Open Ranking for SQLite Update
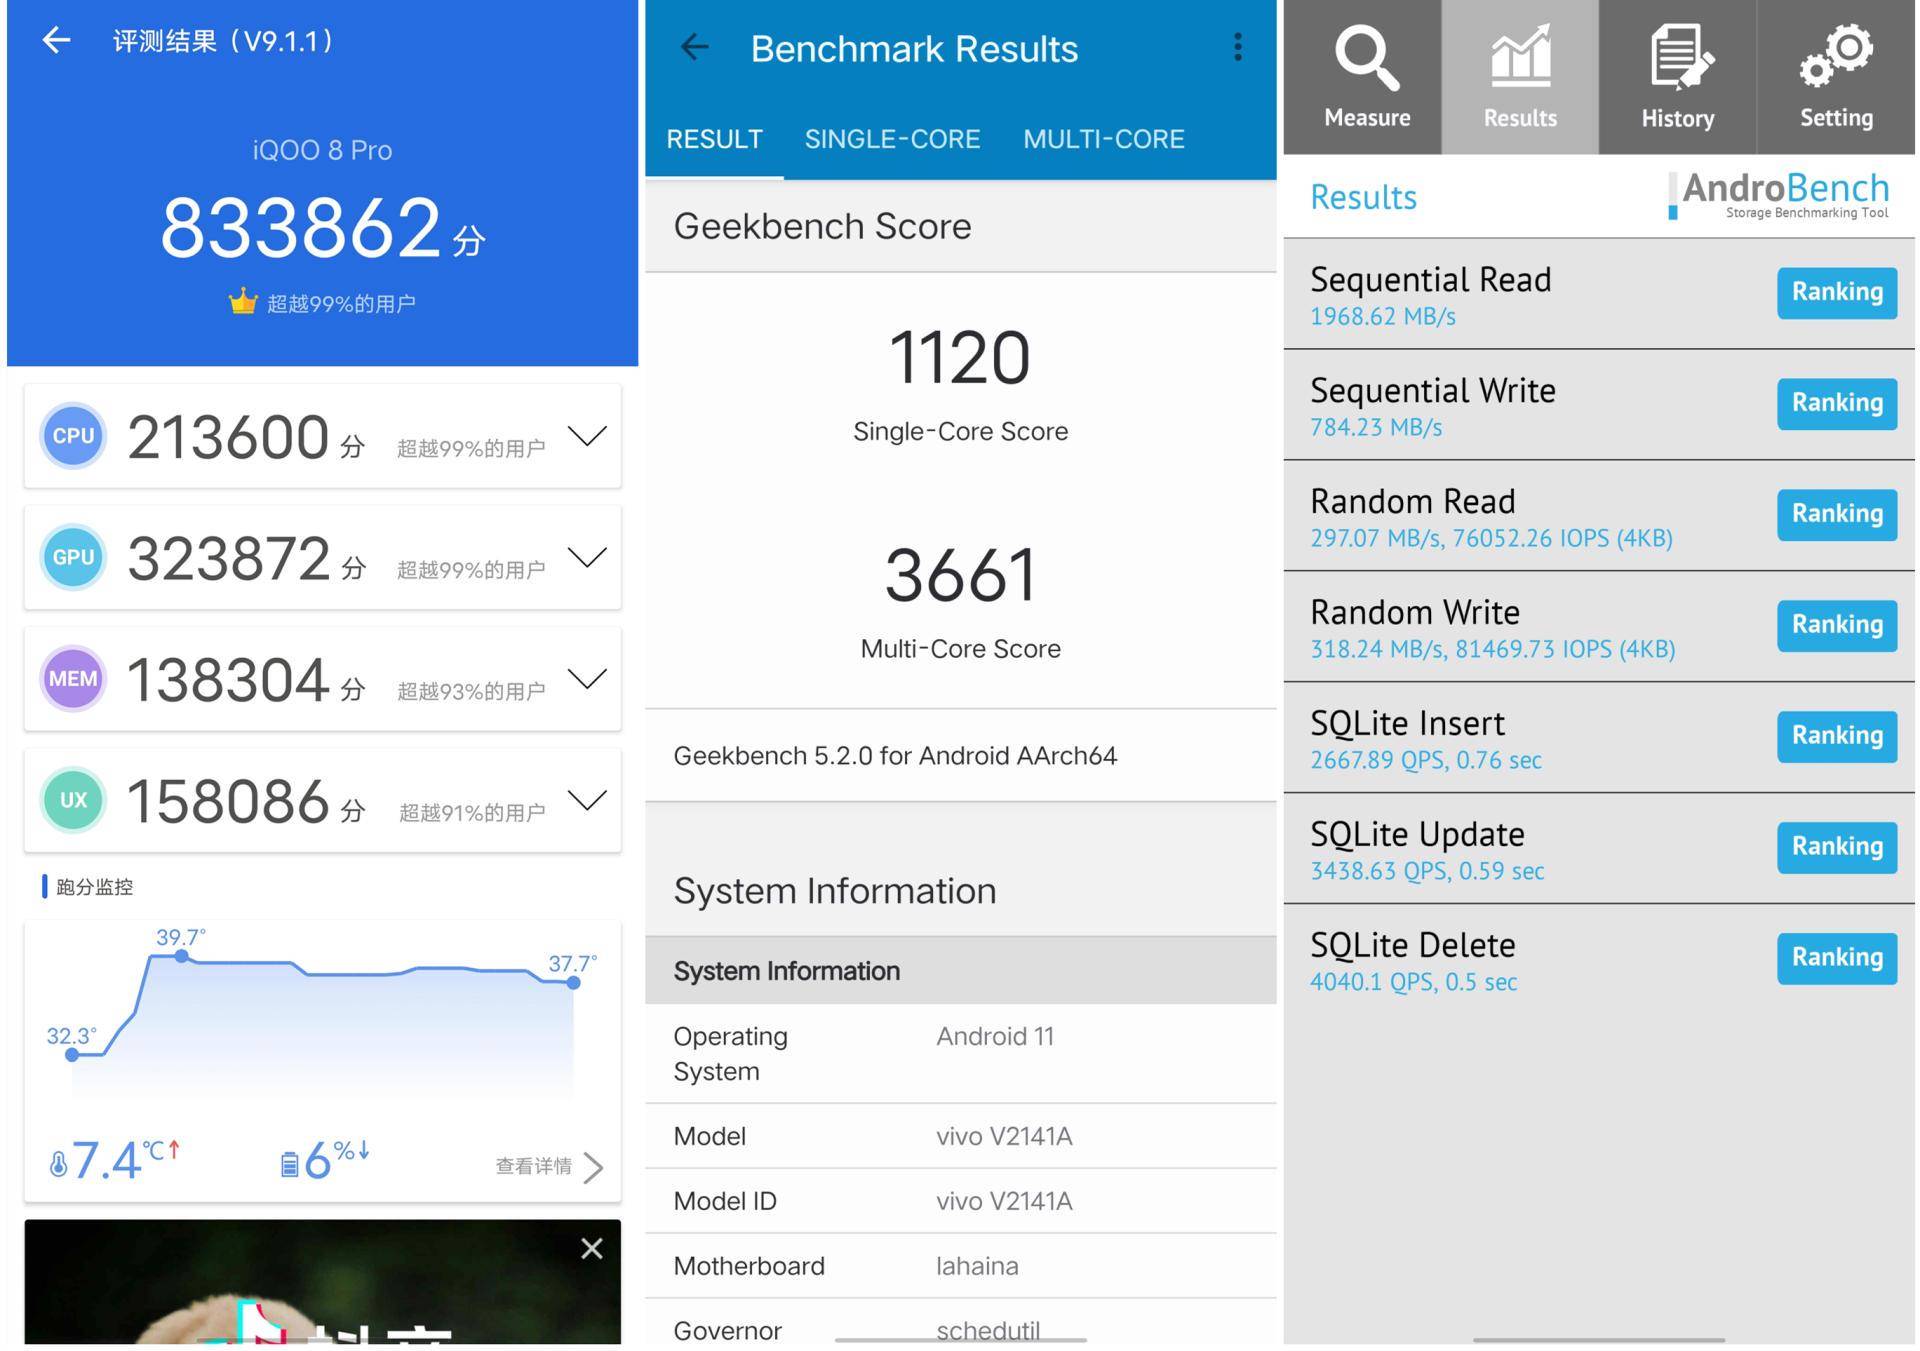This screenshot has height=1351, width=1920. pyautogui.click(x=1836, y=848)
